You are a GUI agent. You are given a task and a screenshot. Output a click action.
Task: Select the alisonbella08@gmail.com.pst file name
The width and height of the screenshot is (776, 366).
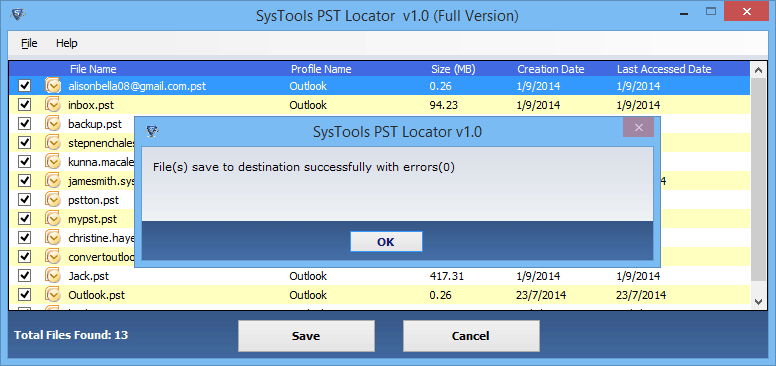point(137,86)
